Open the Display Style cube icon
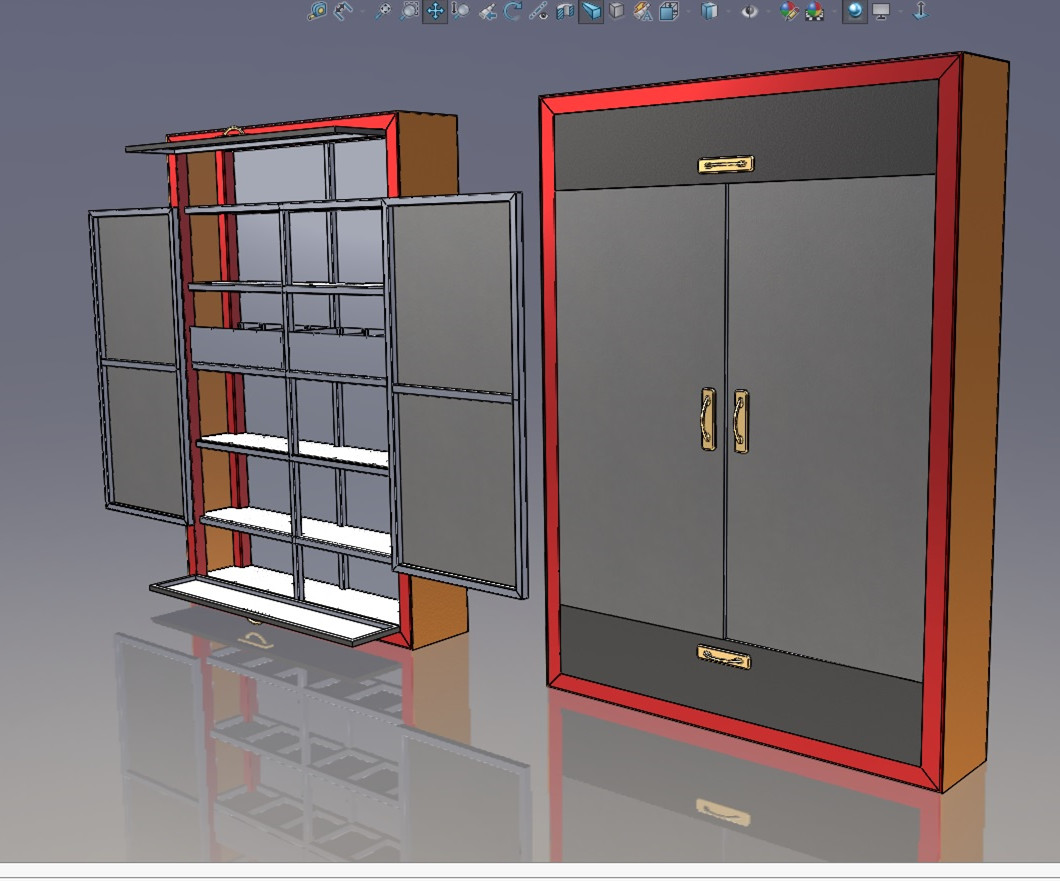This screenshot has height=881, width=1060. point(709,11)
